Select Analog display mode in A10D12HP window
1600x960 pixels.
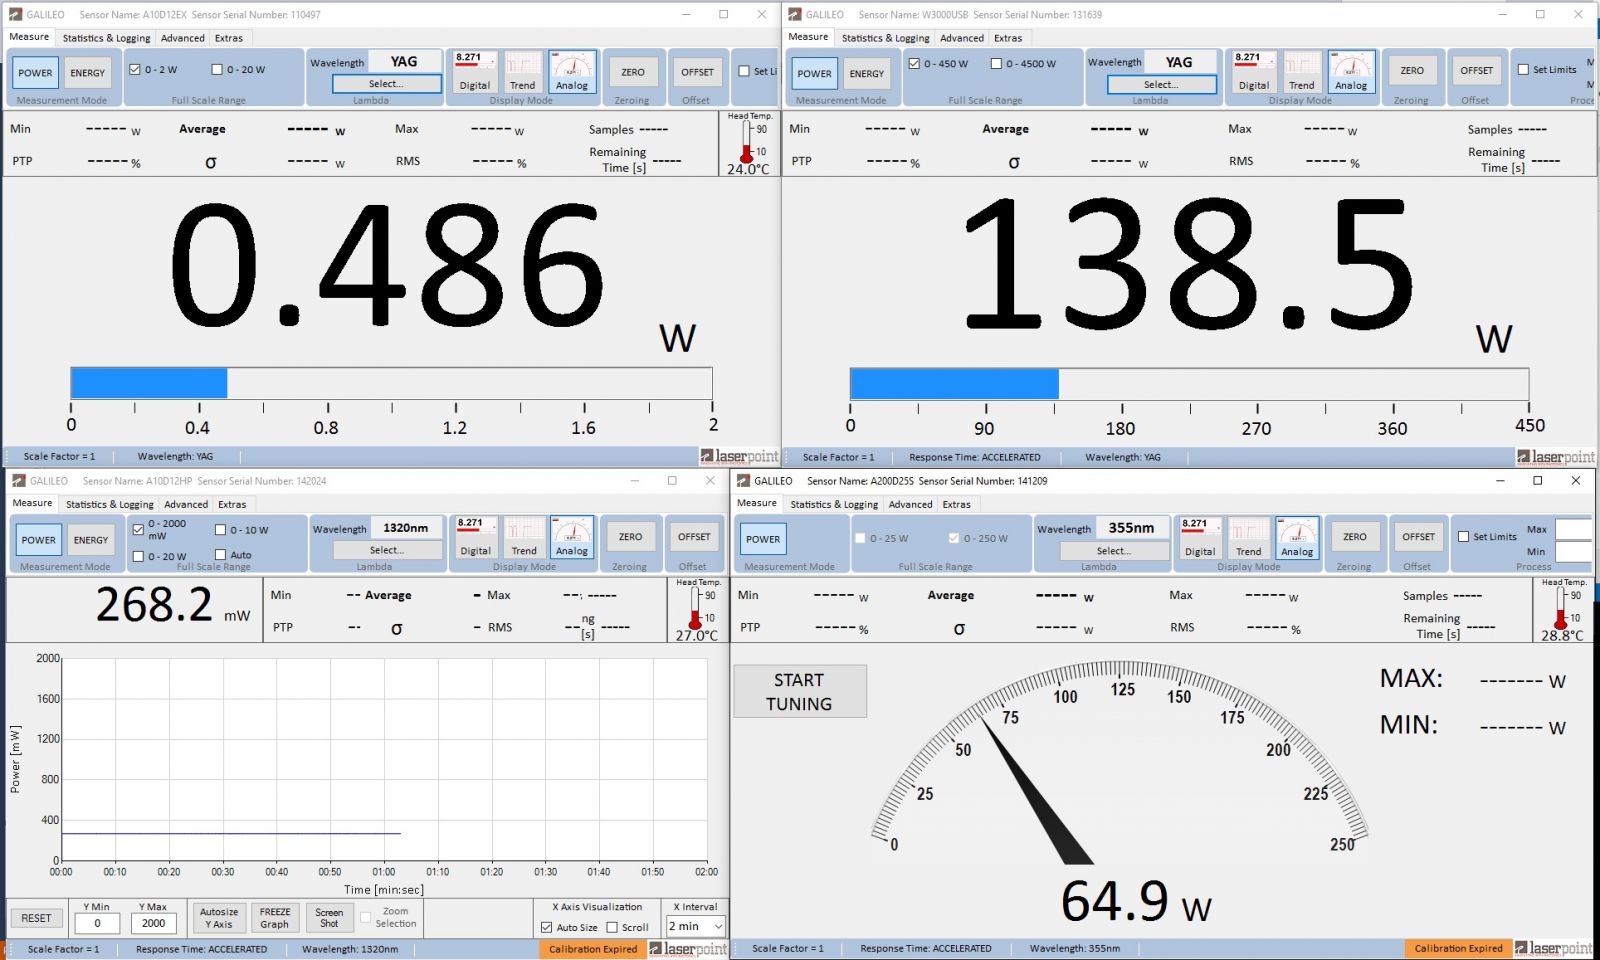(x=572, y=537)
